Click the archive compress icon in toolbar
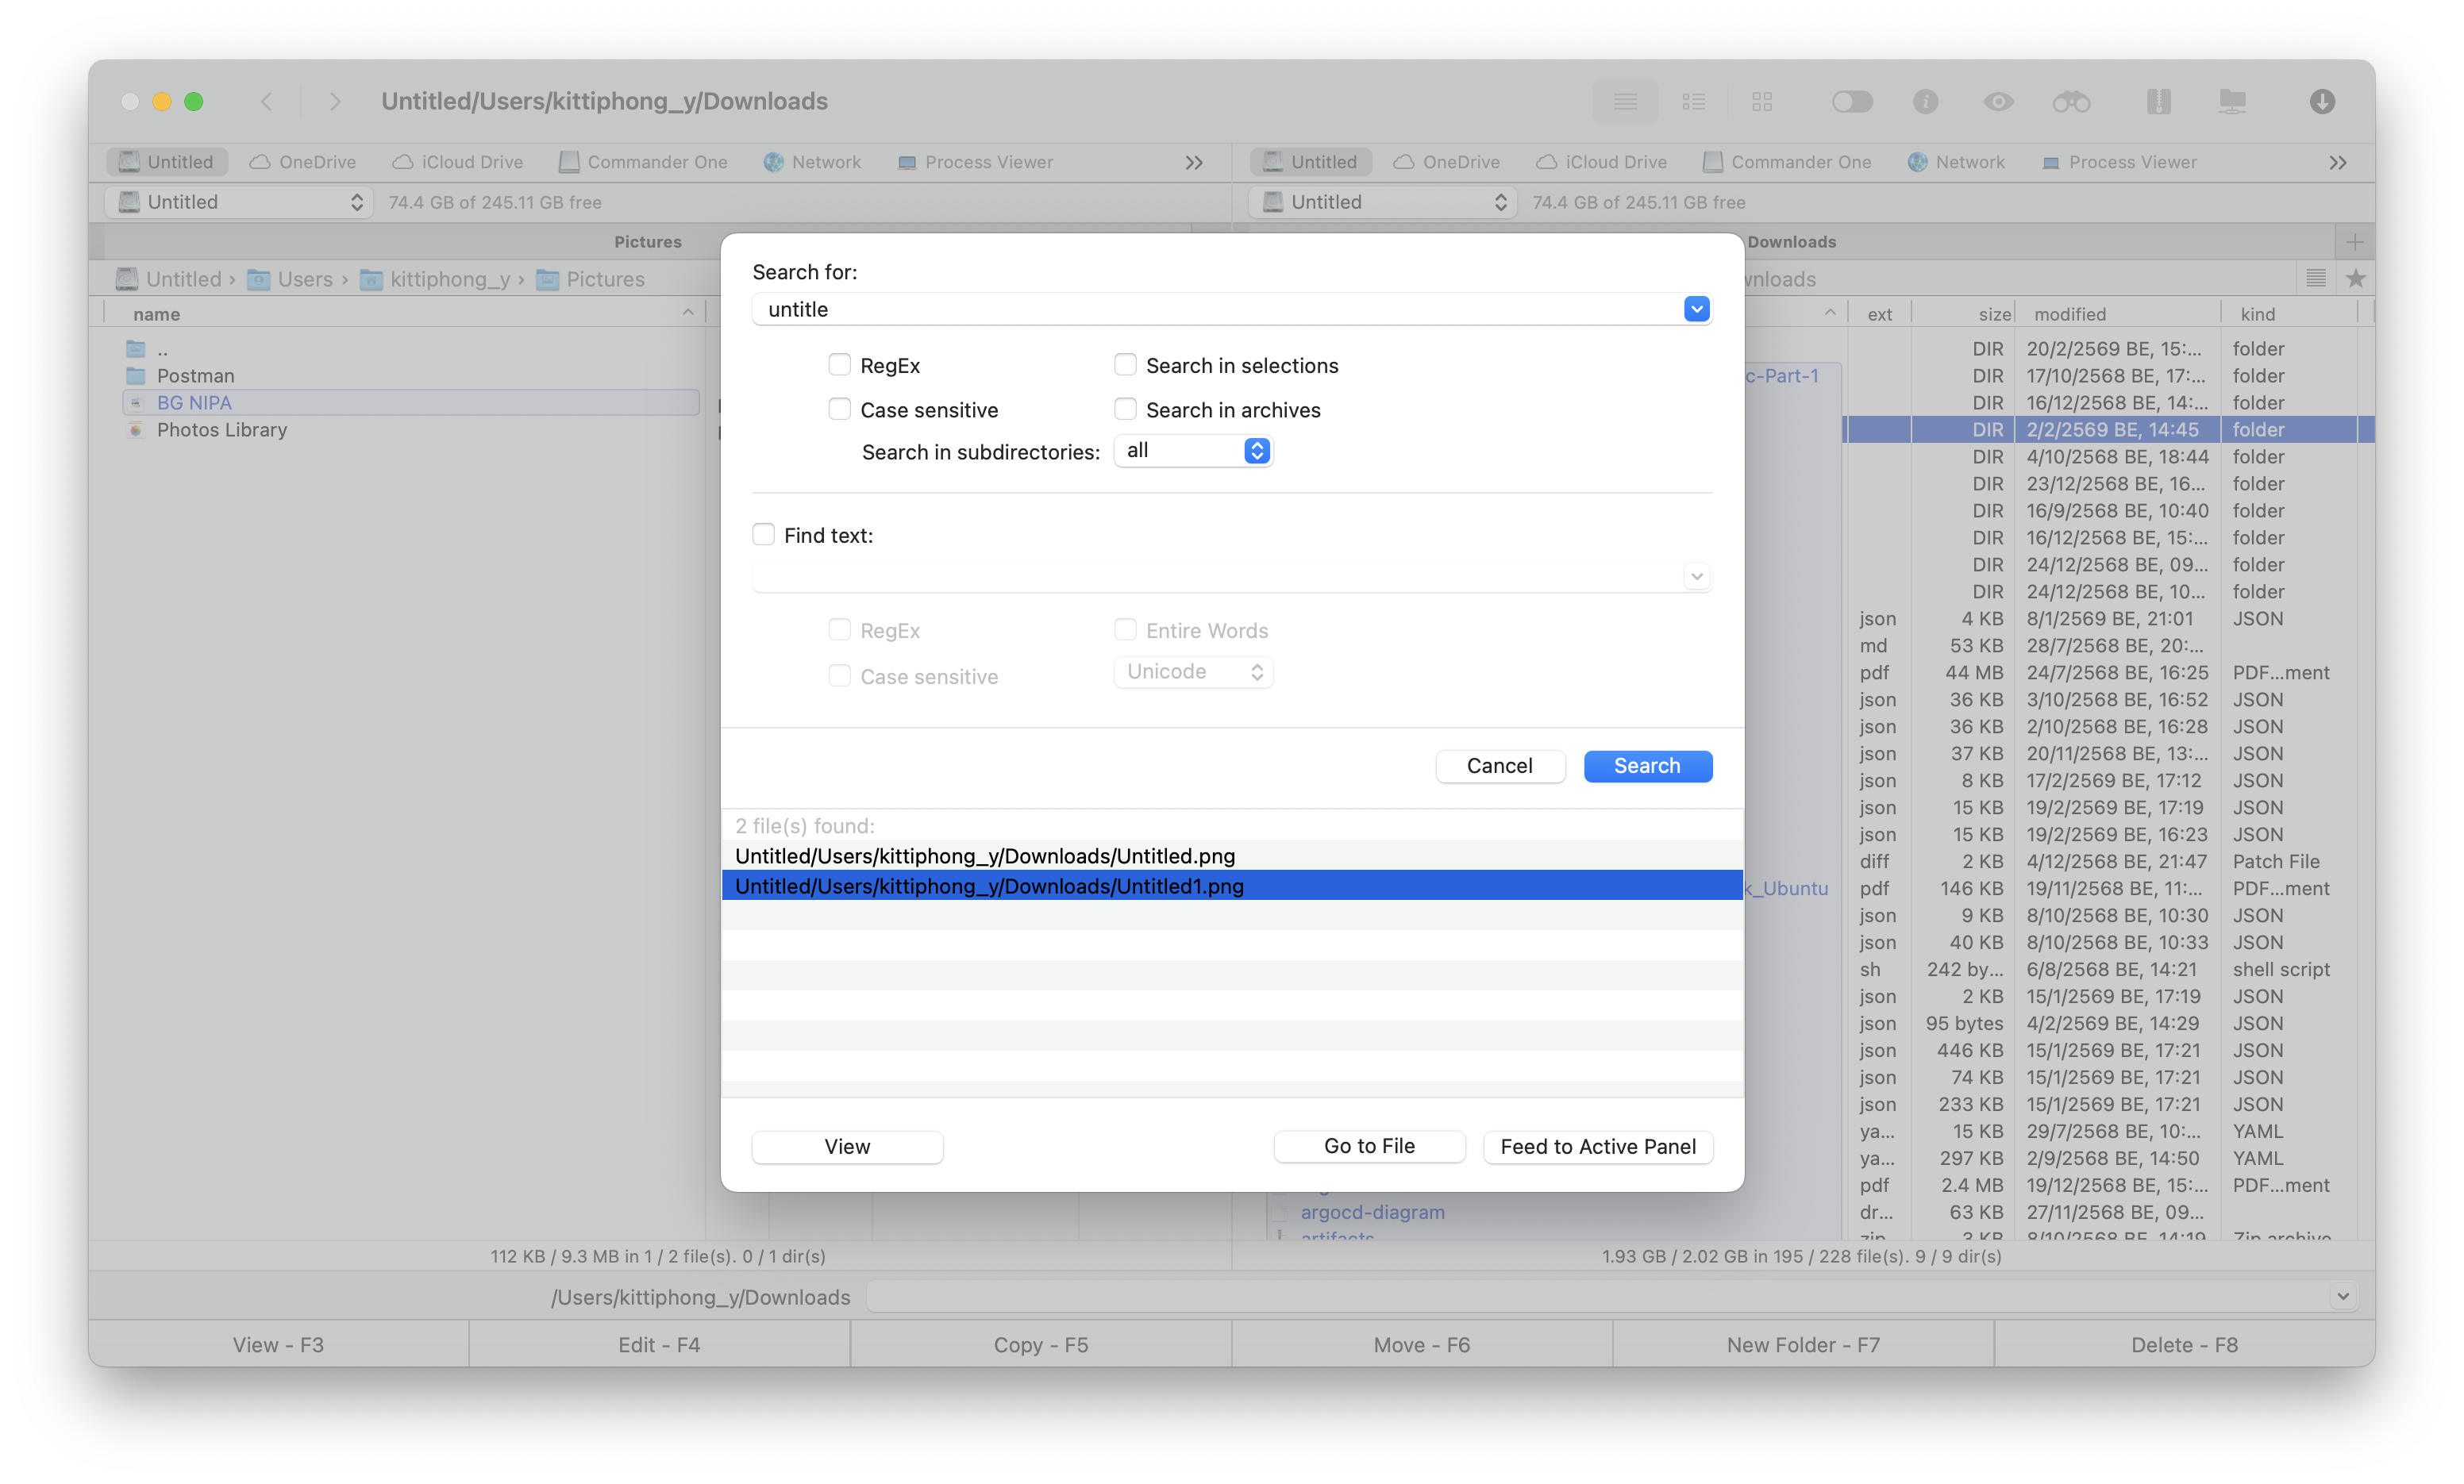Viewport: 2464px width, 1484px height. coord(2158,101)
